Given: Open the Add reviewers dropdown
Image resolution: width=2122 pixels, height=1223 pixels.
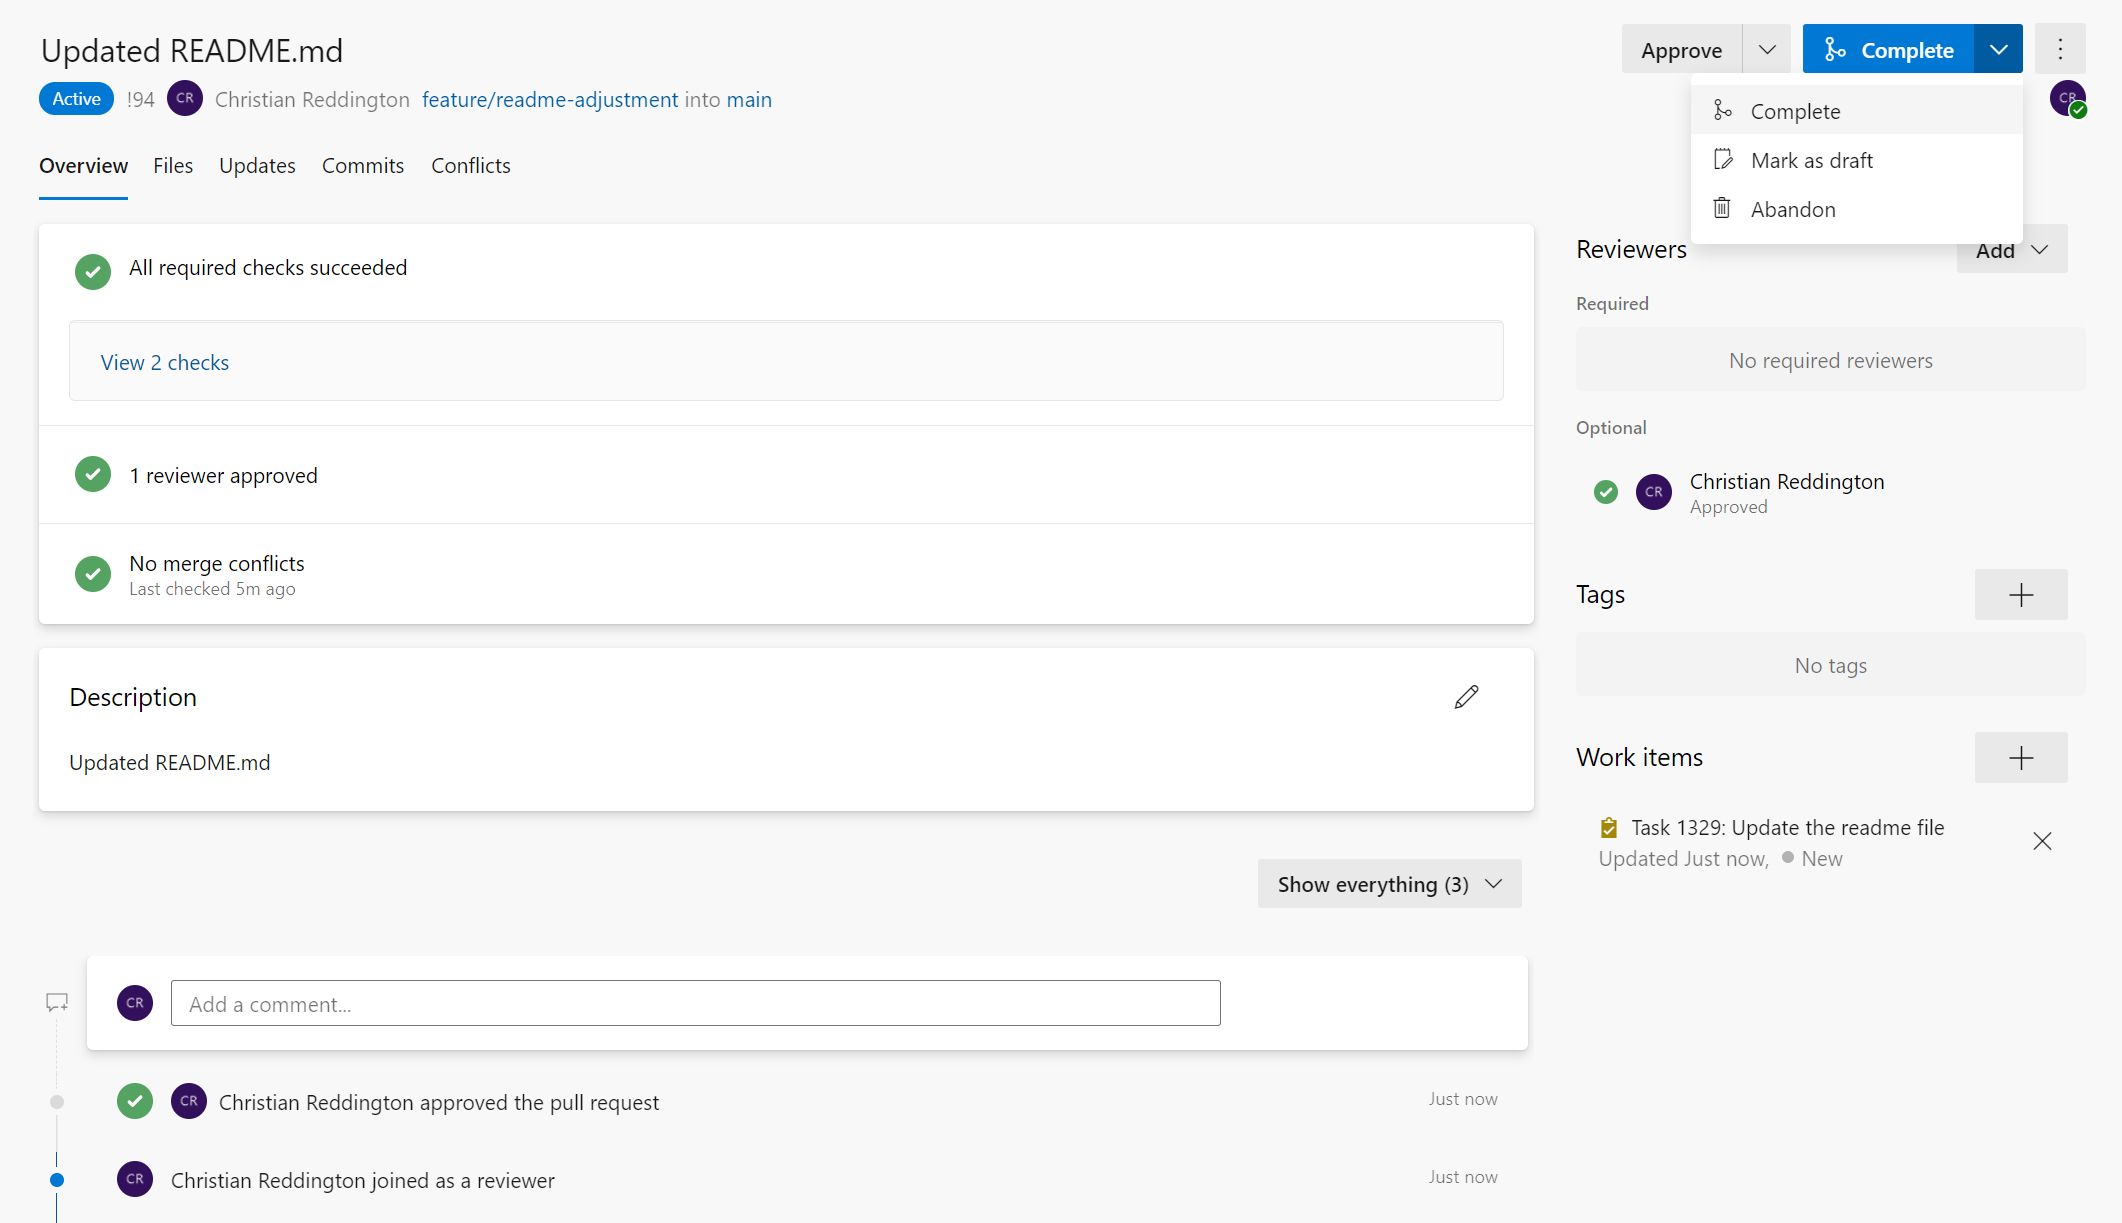Looking at the screenshot, I should tap(2011, 250).
